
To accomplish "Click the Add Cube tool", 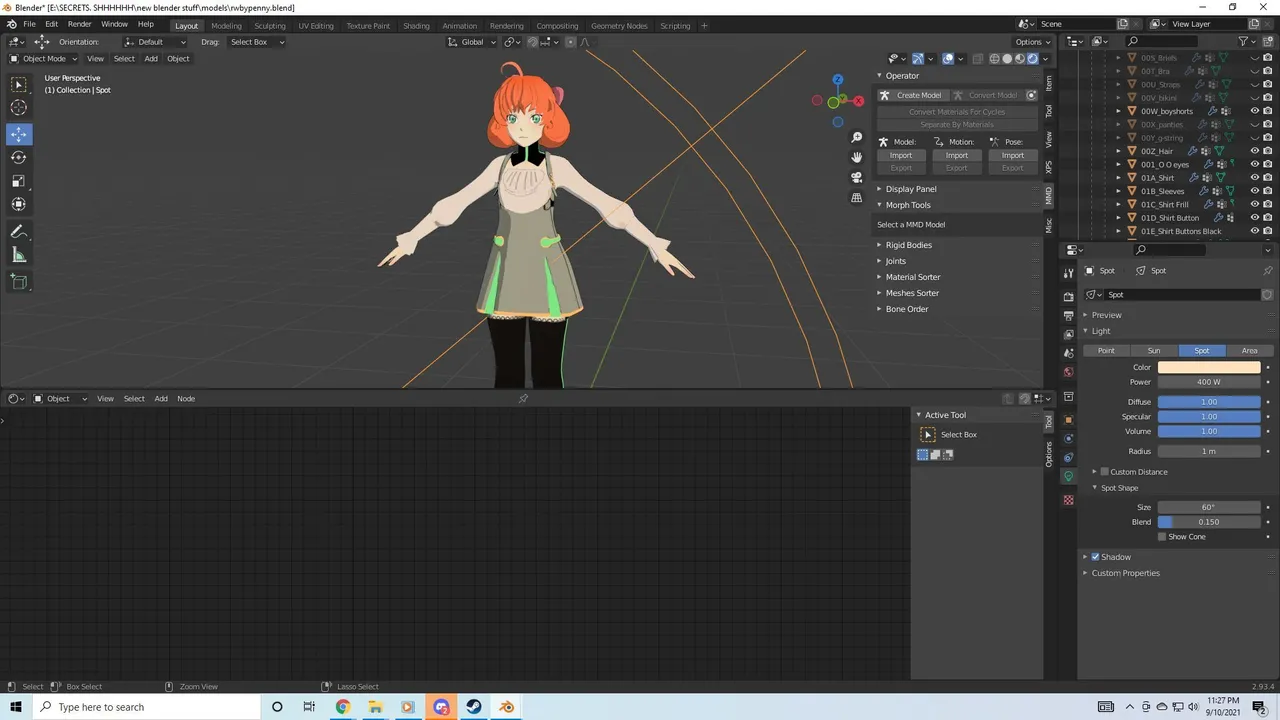I will coord(19,282).
